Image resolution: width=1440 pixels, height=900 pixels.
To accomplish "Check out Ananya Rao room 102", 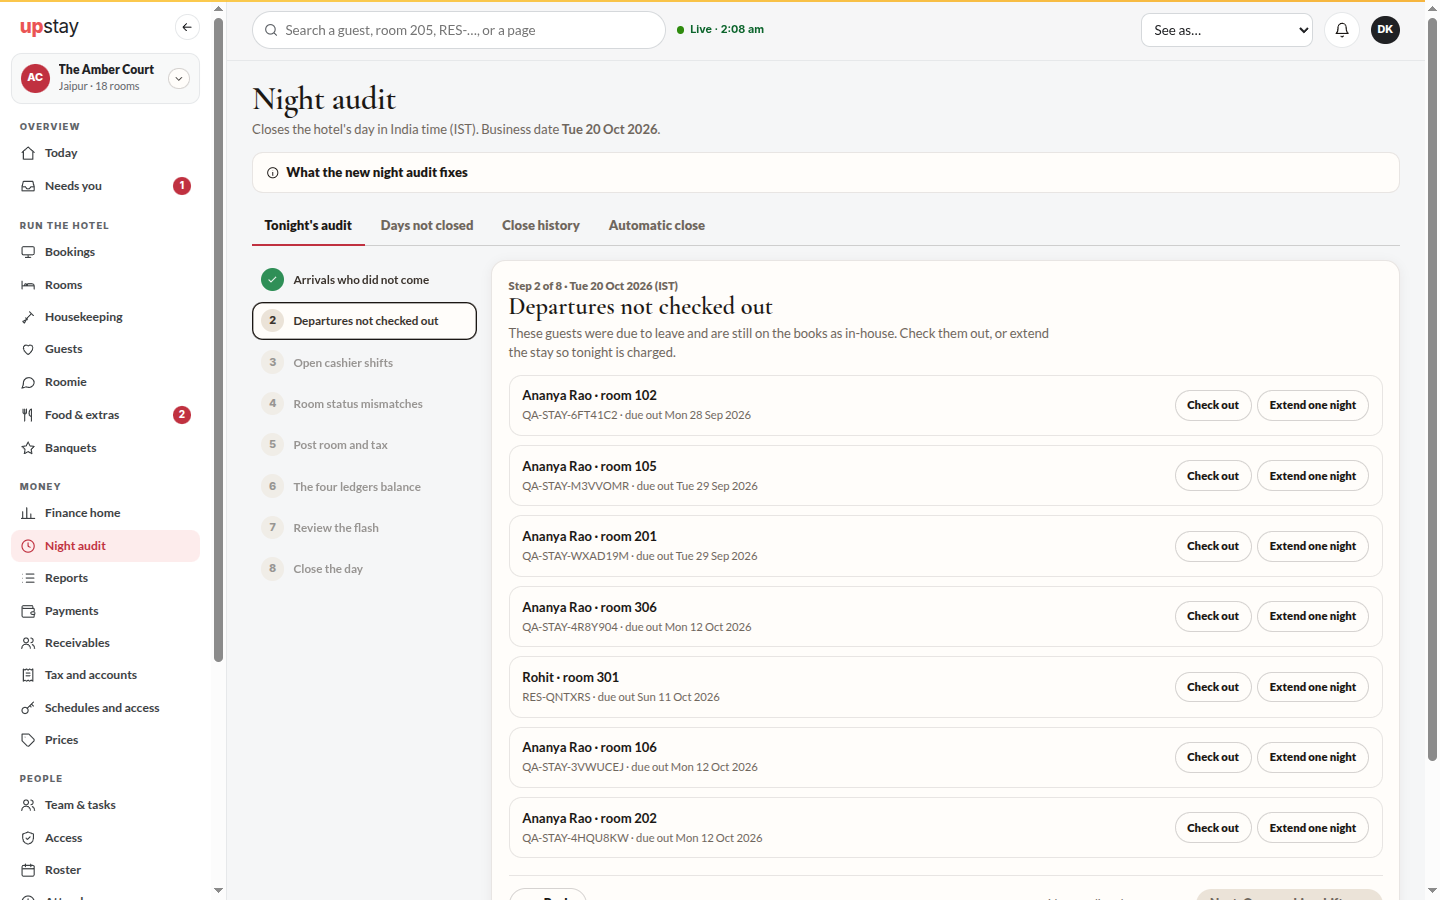I will coord(1213,405).
